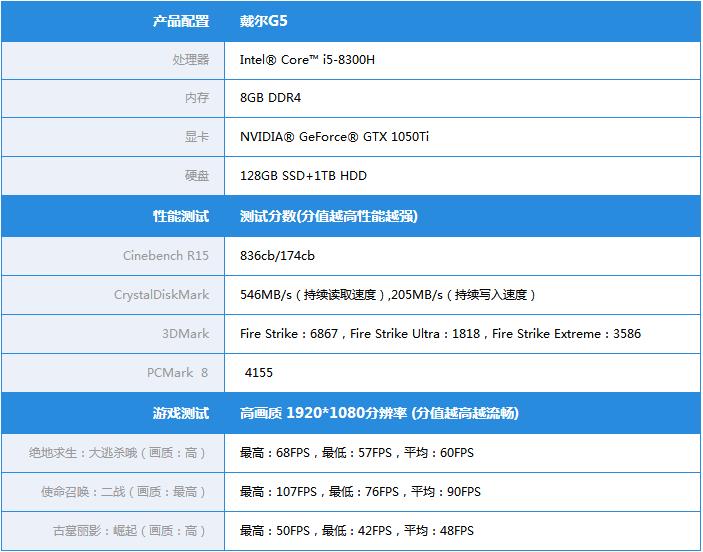
Task: Select the Cinebench R15 label
Action: pyautogui.click(x=166, y=256)
